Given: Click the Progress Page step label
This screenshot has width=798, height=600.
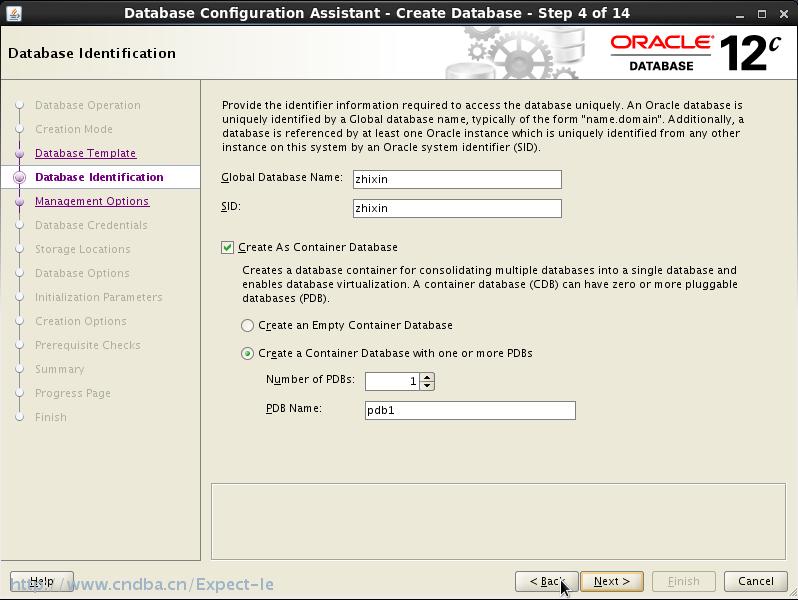Looking at the screenshot, I should click(x=73, y=393).
